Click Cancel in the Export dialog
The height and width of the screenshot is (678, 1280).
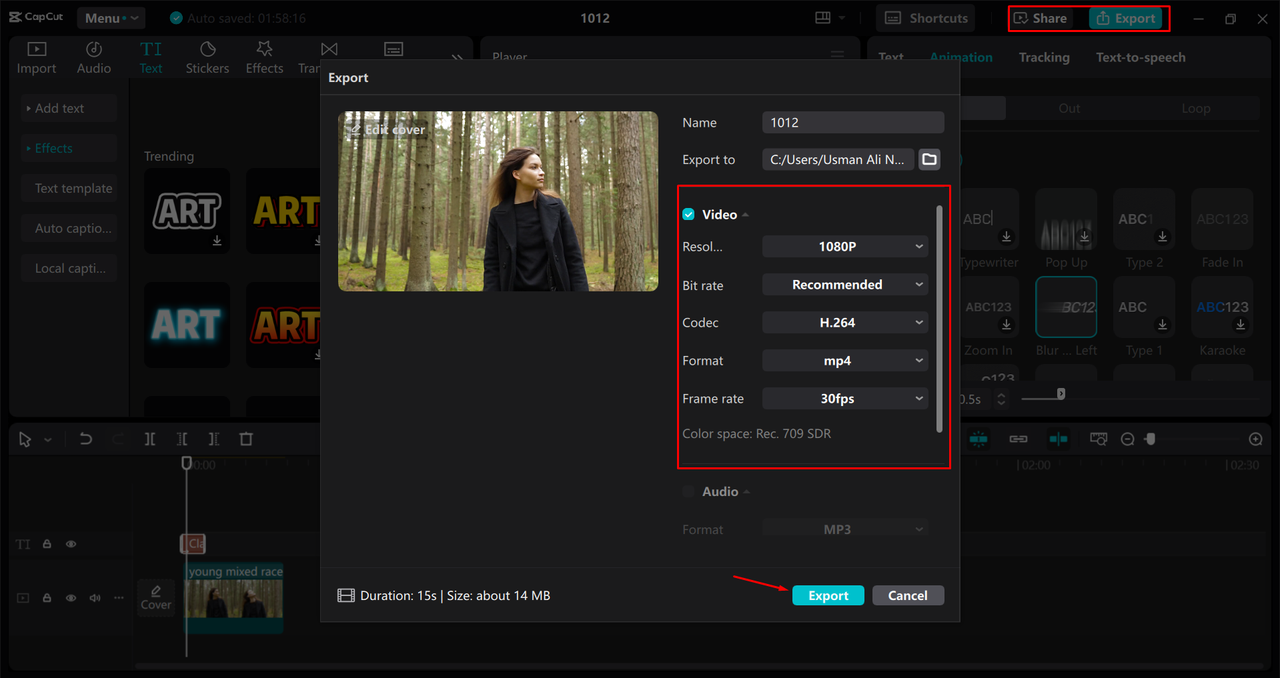908,595
